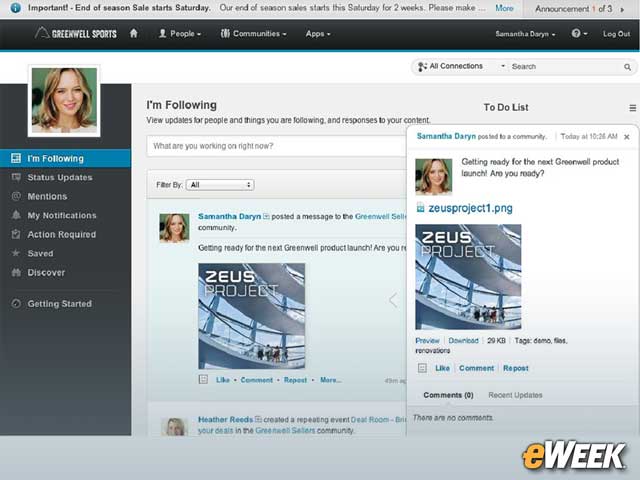
Task: Open the All Connections search scope dropdown
Action: (x=461, y=66)
